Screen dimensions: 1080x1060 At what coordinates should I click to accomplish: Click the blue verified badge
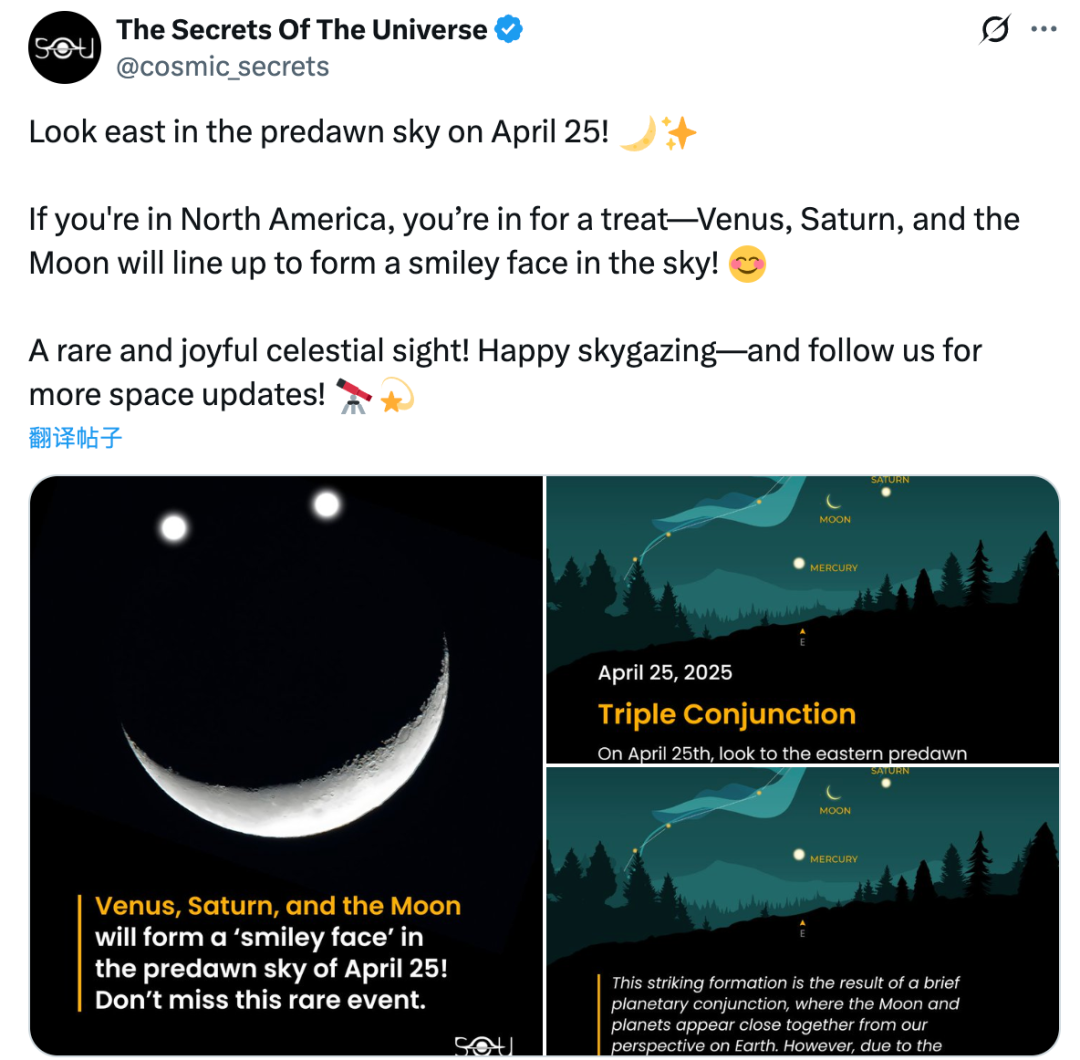[509, 30]
